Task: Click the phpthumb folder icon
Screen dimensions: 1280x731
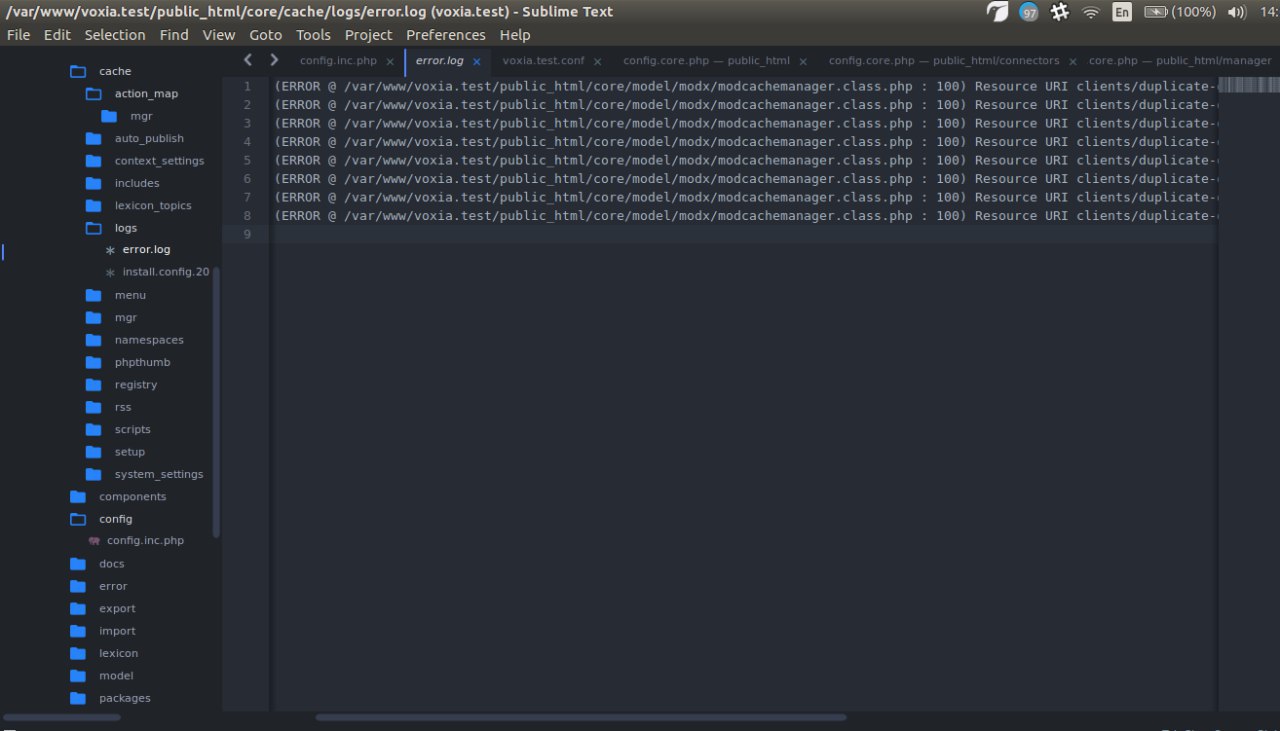Action: 94,362
